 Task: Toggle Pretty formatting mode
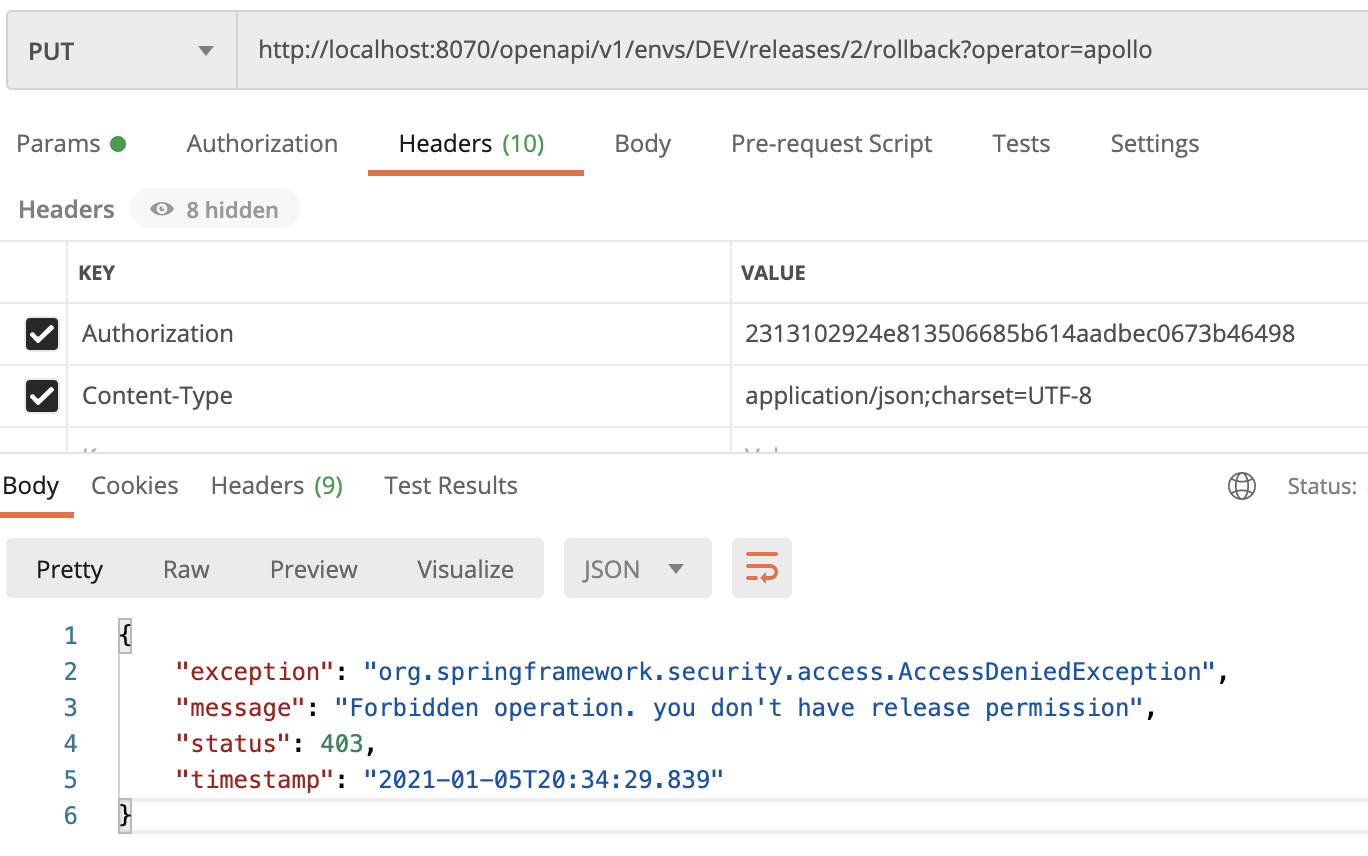(x=69, y=568)
